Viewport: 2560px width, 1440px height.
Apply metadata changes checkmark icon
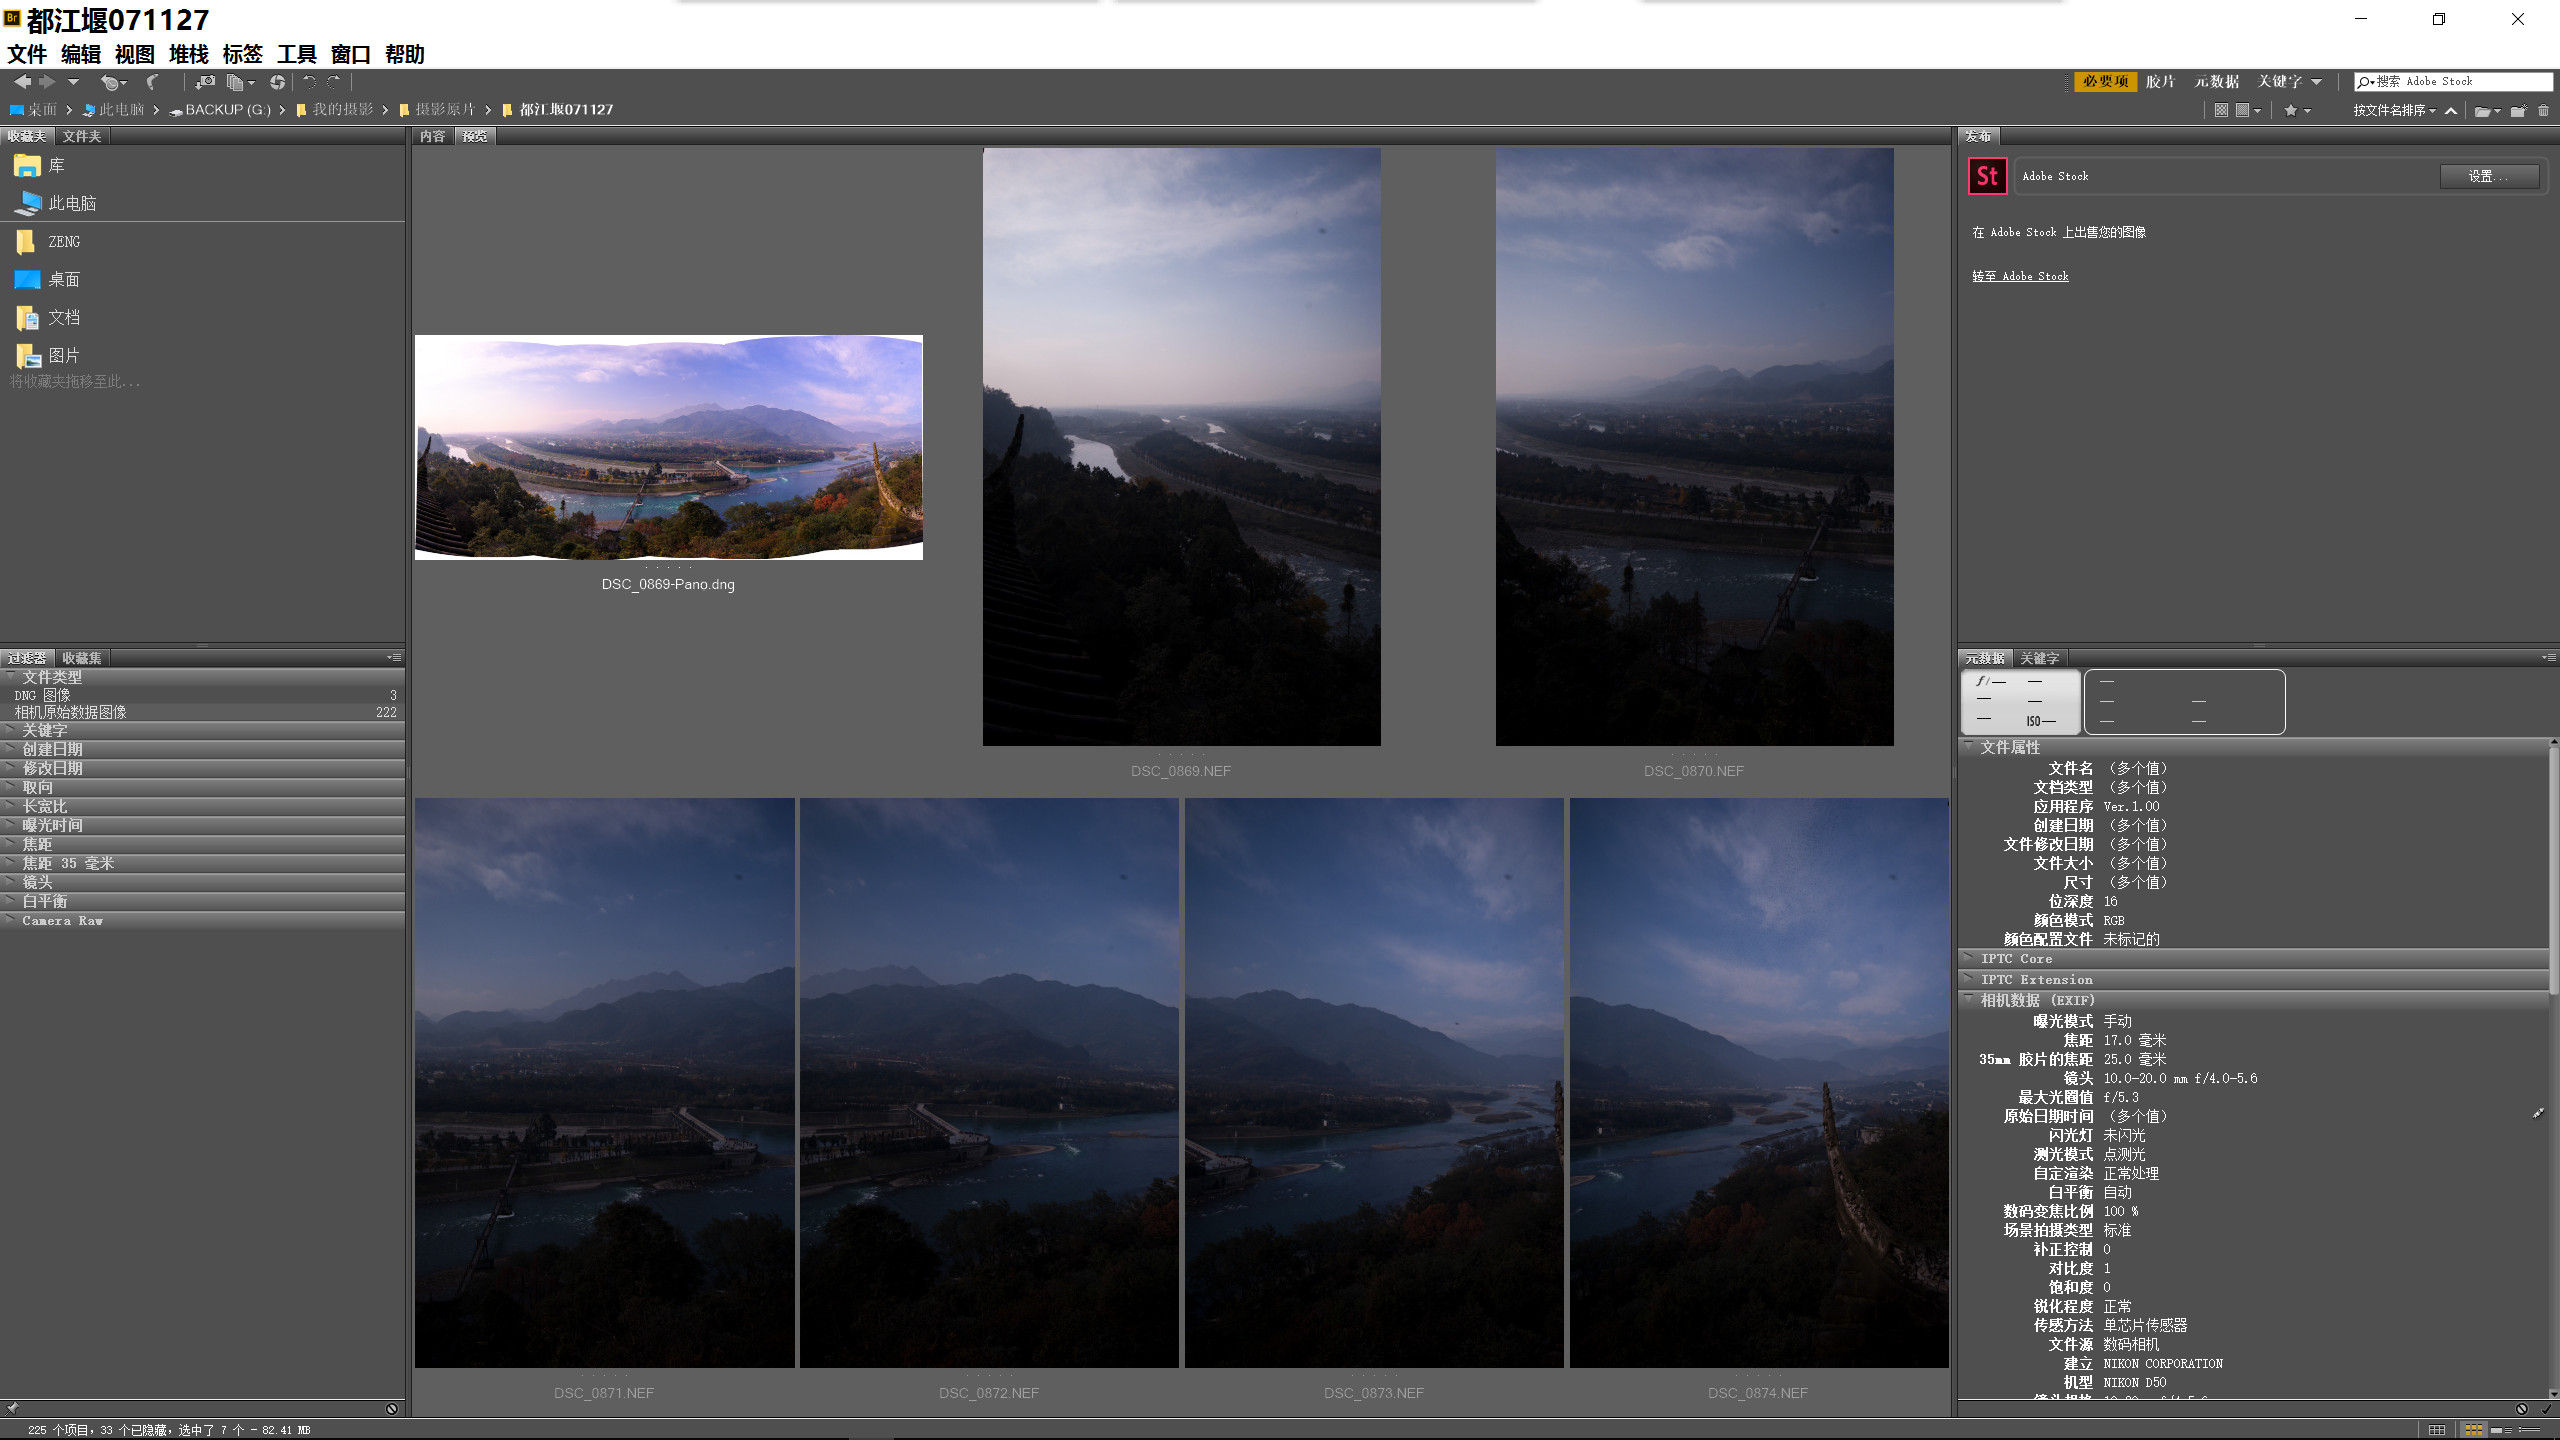(x=2546, y=1409)
